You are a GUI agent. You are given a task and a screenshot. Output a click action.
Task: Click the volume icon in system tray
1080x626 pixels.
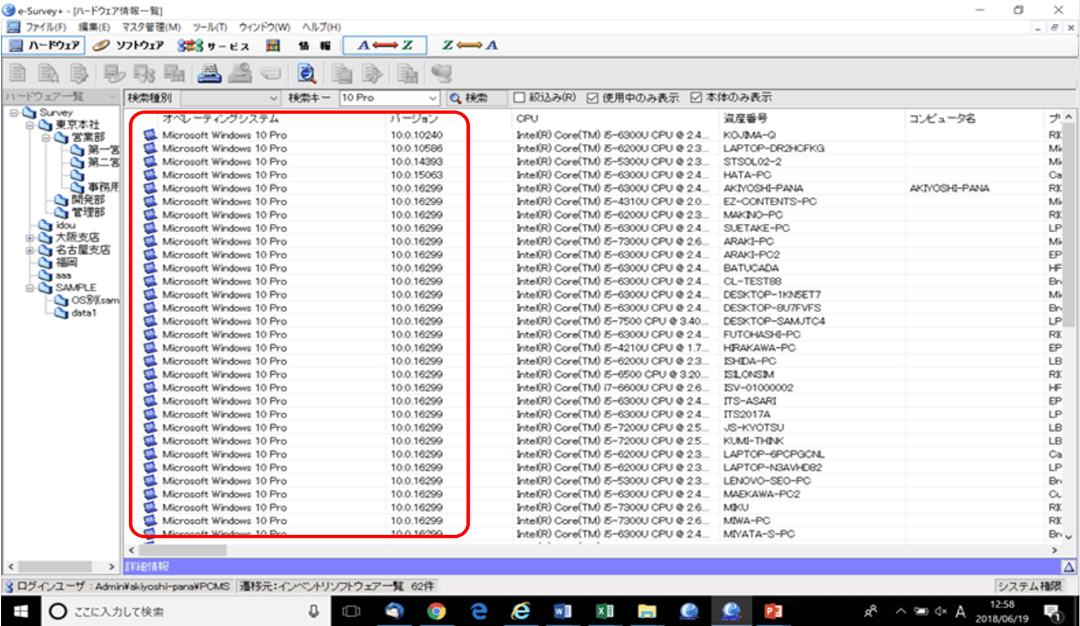[941, 611]
